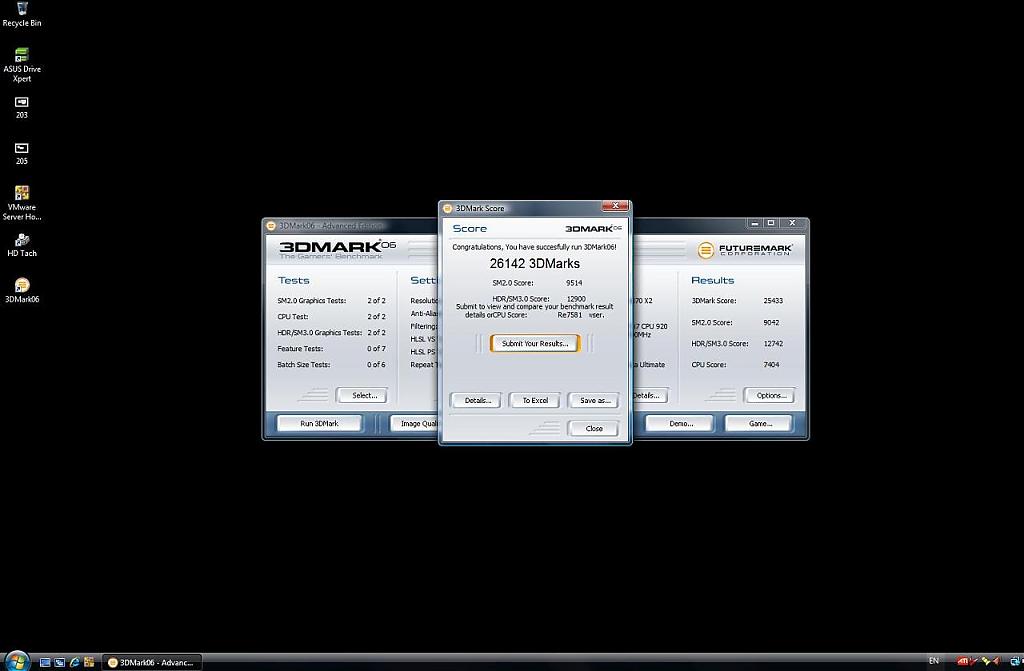1024x671 pixels.
Task: Click Switch Between Windows quick launch icon
Action: (x=59, y=663)
